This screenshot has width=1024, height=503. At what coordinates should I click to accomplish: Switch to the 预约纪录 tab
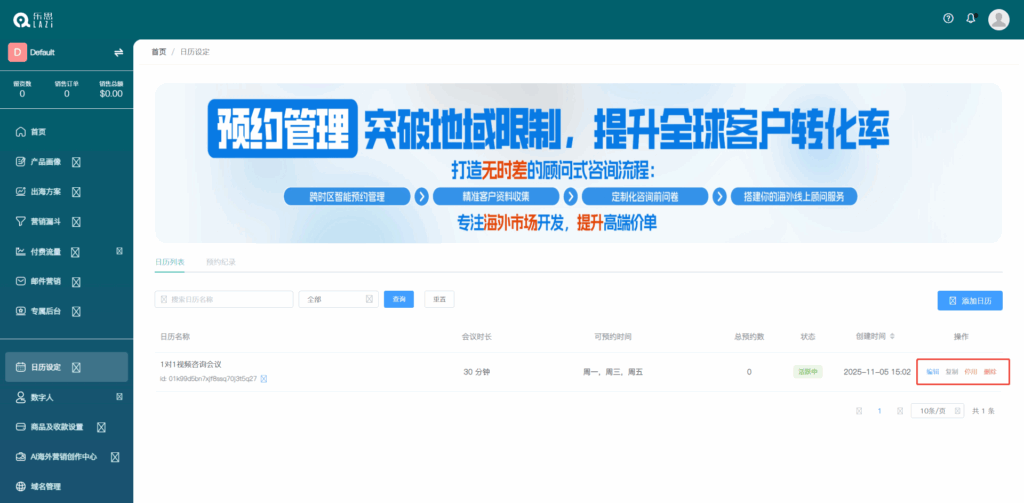point(220,261)
